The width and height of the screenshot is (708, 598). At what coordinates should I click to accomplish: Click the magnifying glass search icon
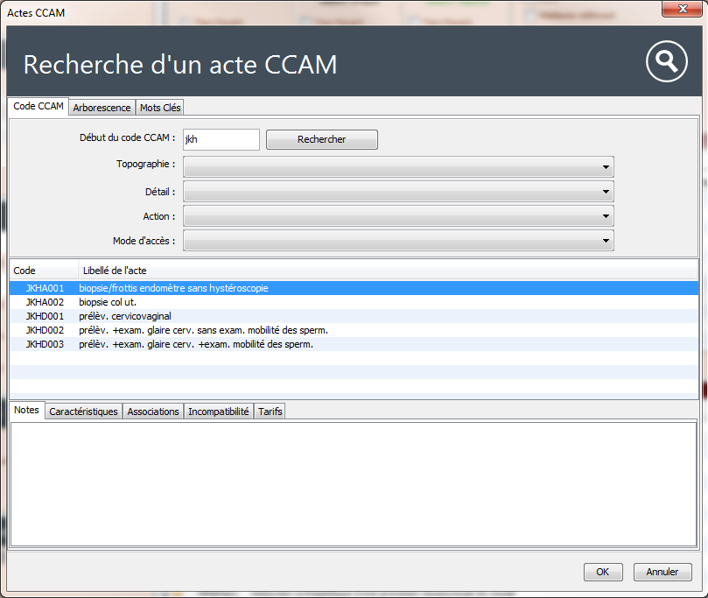coord(666,62)
